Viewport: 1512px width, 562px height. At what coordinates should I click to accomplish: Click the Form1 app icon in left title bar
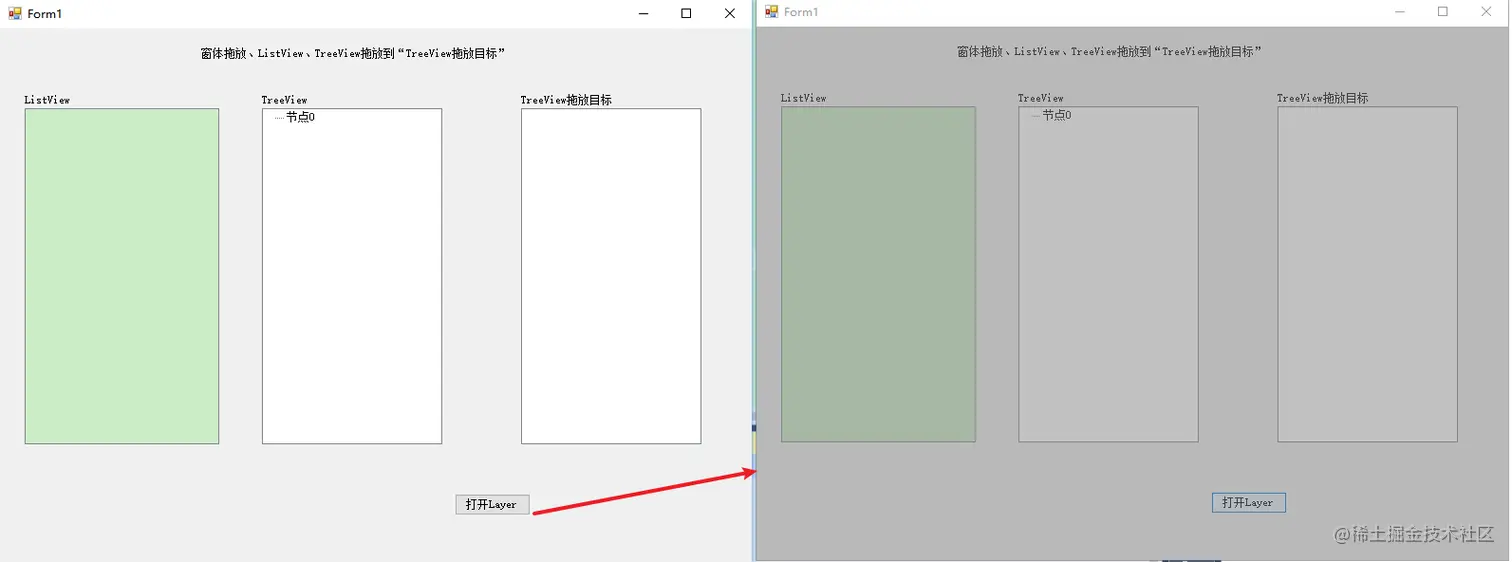[15, 13]
